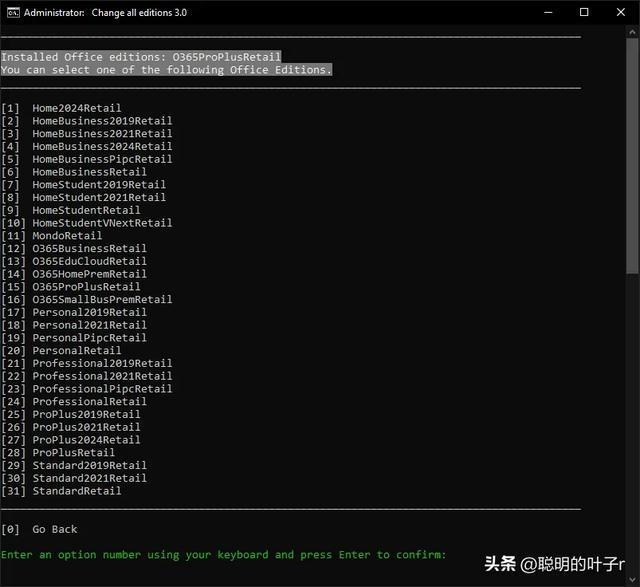640x587 pixels.
Task: Click the [10] option number
Action: [13, 223]
